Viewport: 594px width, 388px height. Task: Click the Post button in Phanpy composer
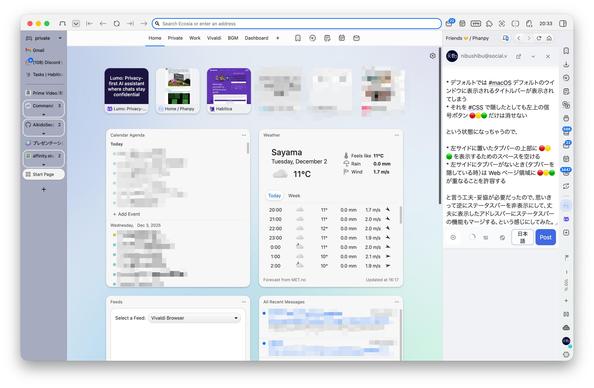[546, 238]
